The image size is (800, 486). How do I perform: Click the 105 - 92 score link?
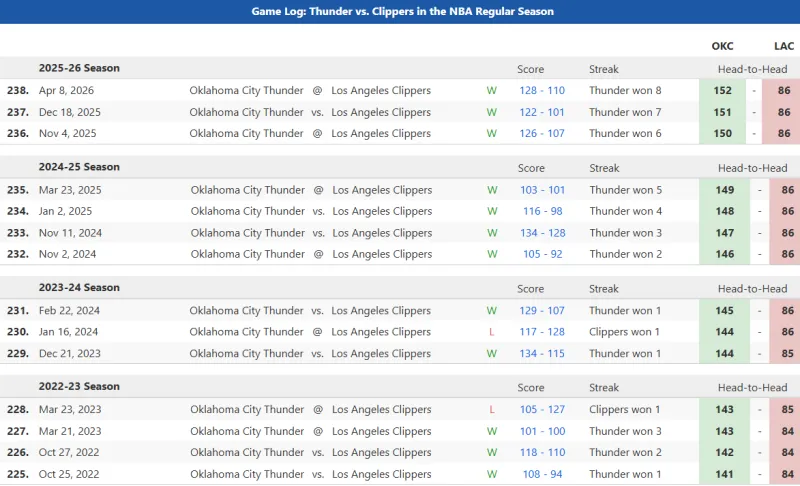click(x=542, y=254)
